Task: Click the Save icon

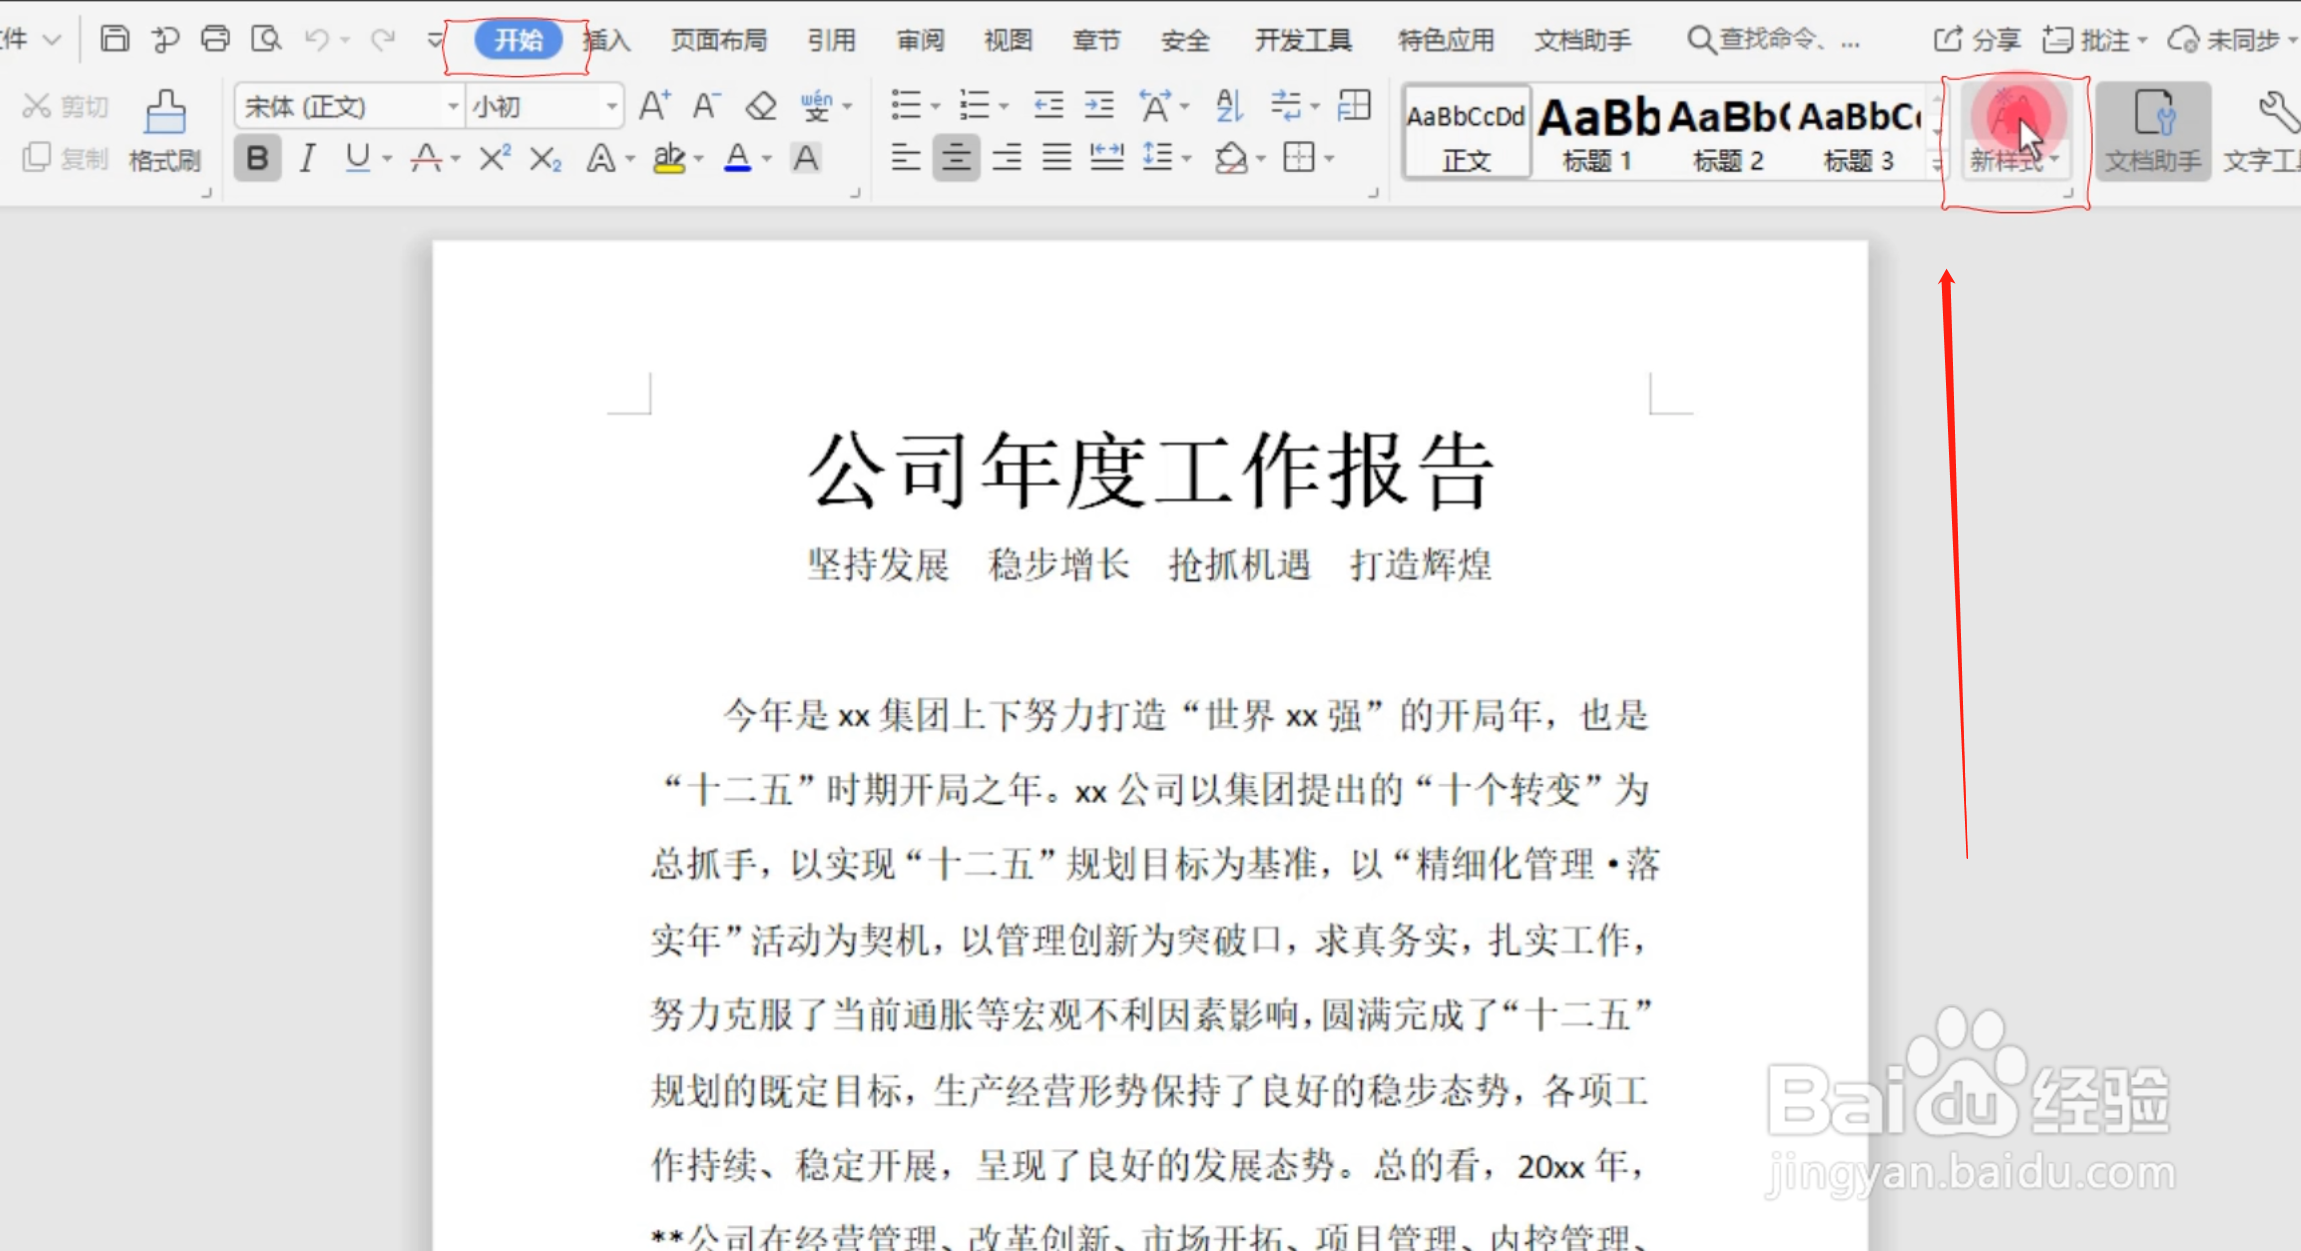Action: tap(114, 38)
